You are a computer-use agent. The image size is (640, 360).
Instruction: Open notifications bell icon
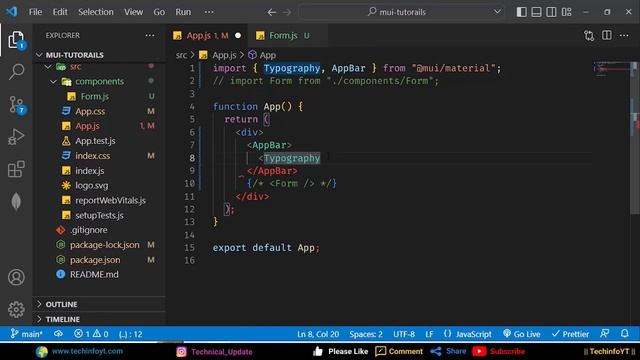[624, 333]
